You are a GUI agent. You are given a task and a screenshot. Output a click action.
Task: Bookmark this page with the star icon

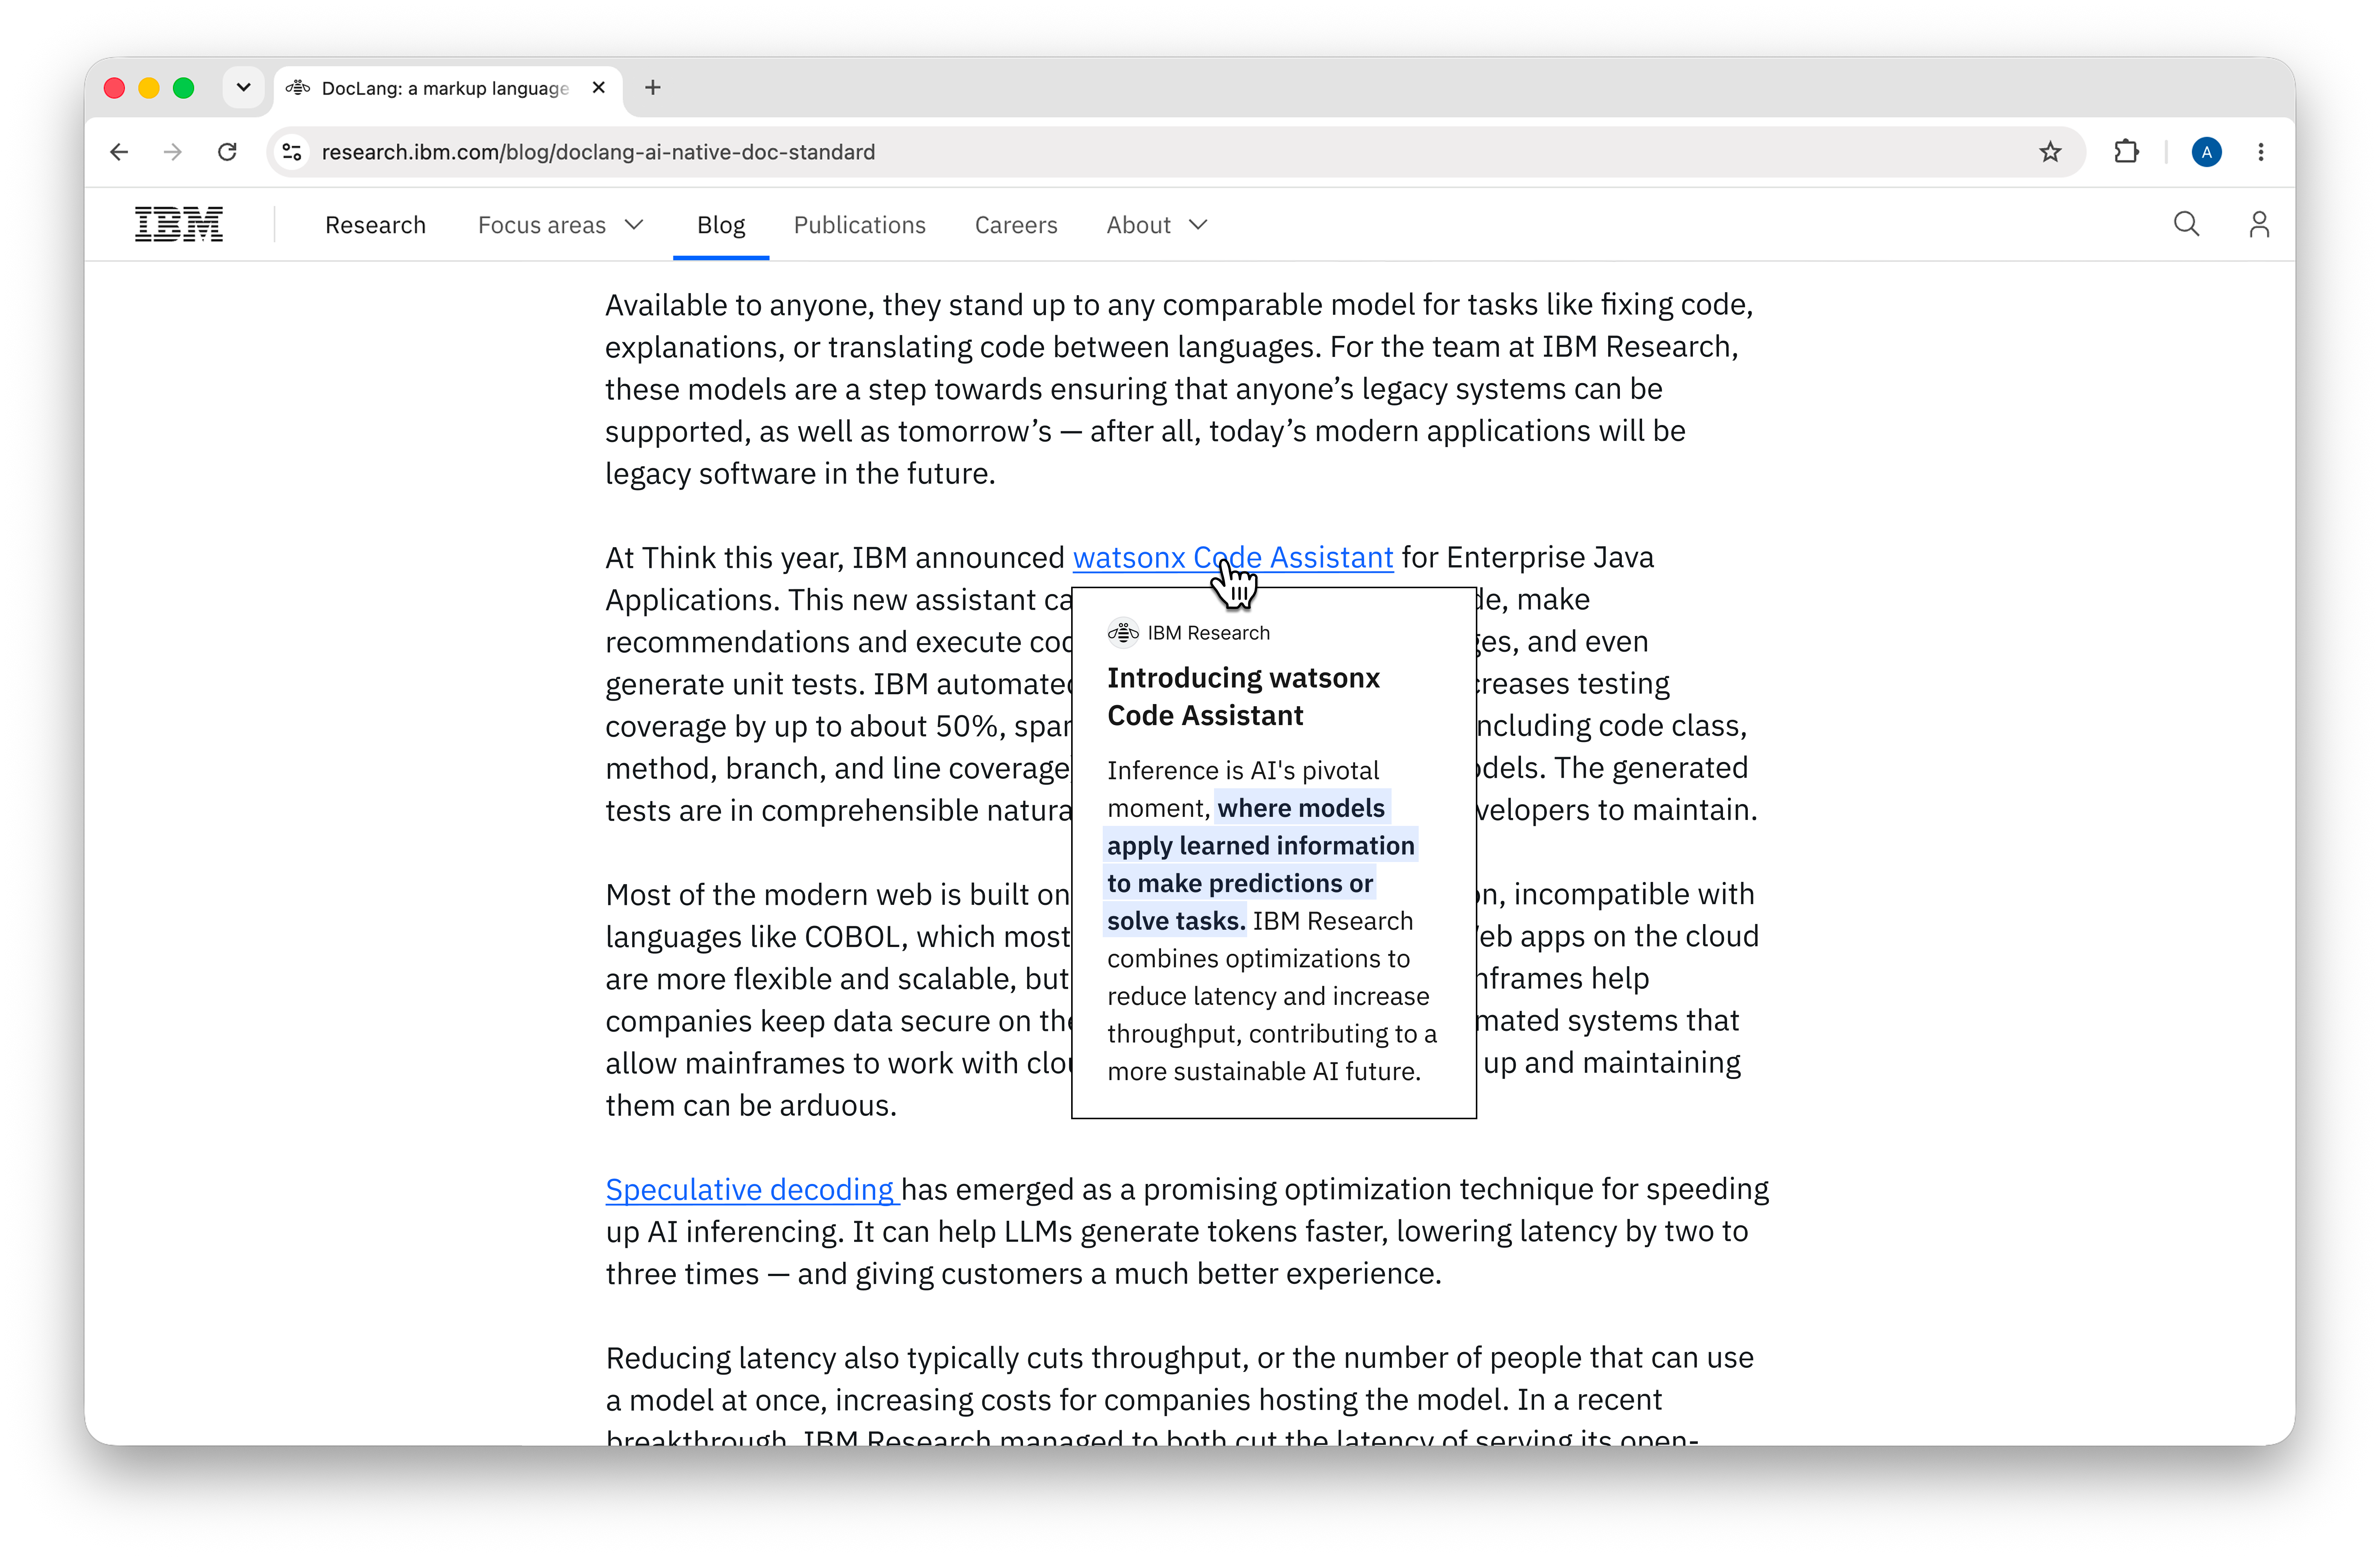(2050, 152)
